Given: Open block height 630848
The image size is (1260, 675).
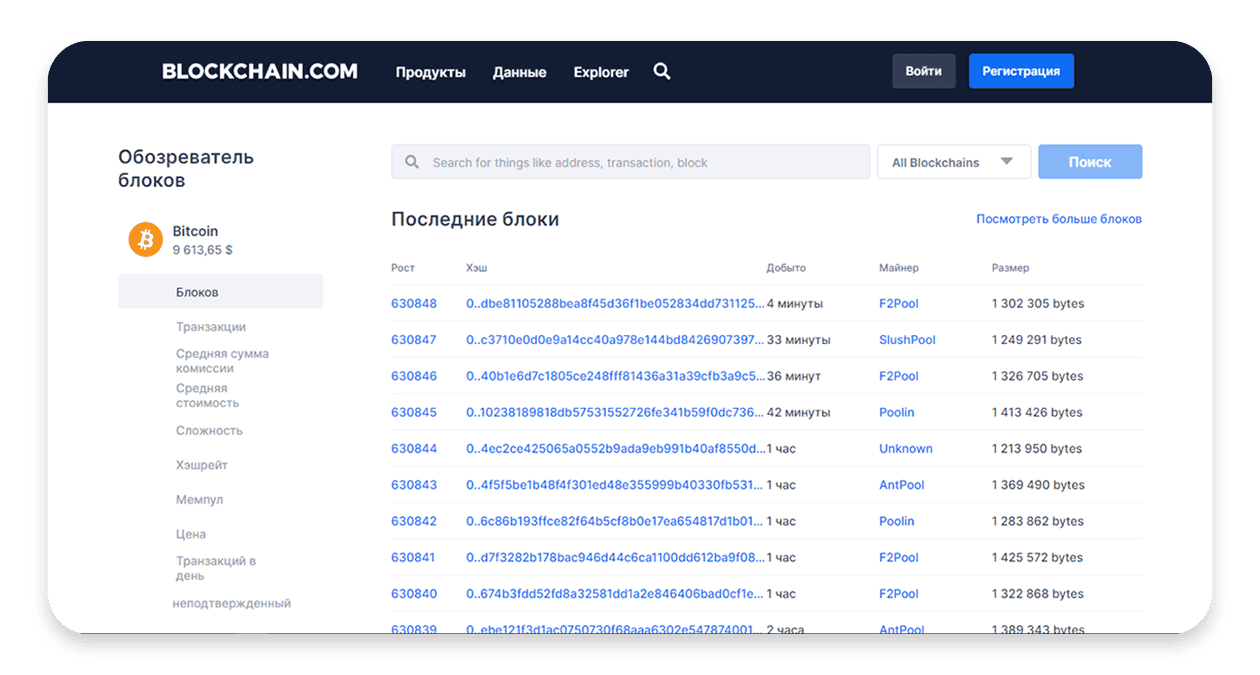Looking at the screenshot, I should click(x=414, y=304).
